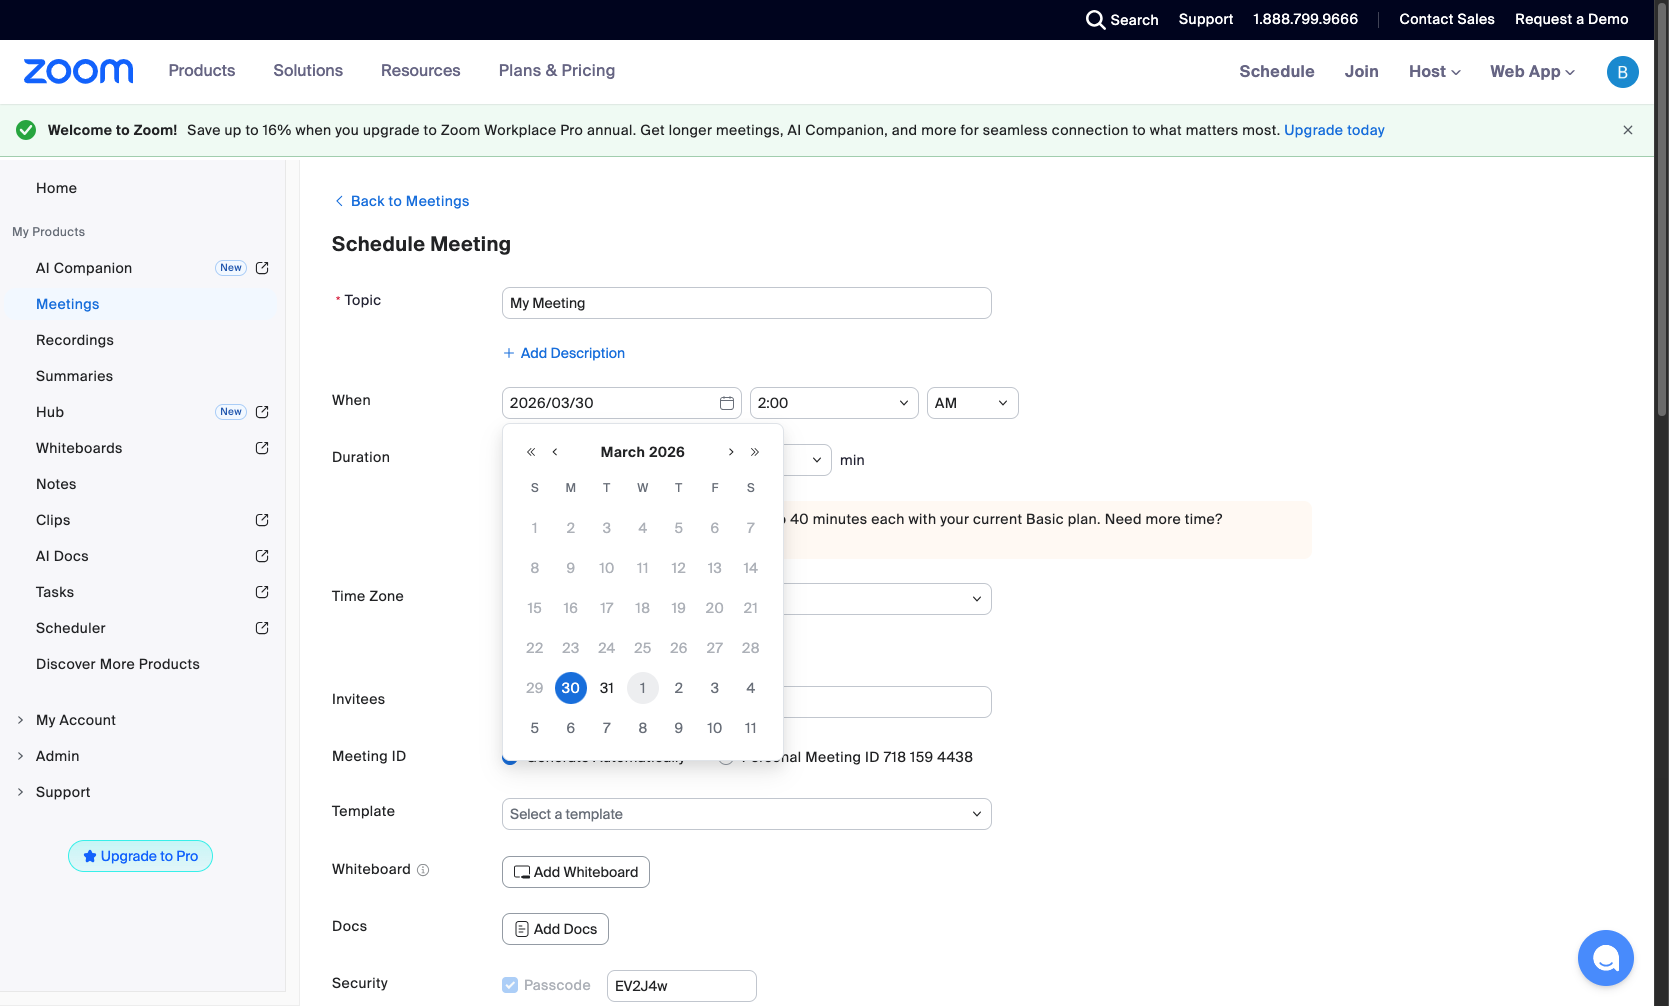Screen dimensions: 1669x1006
Task: Open Whiteboards external link icon
Action: [x=262, y=448]
